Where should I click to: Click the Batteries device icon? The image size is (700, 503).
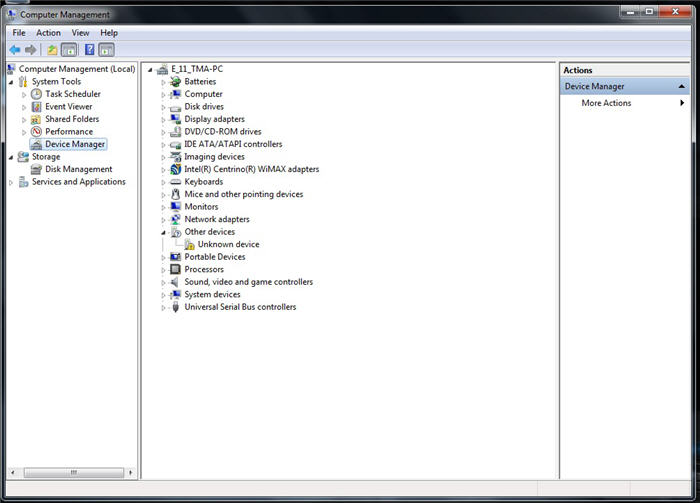pyautogui.click(x=176, y=82)
